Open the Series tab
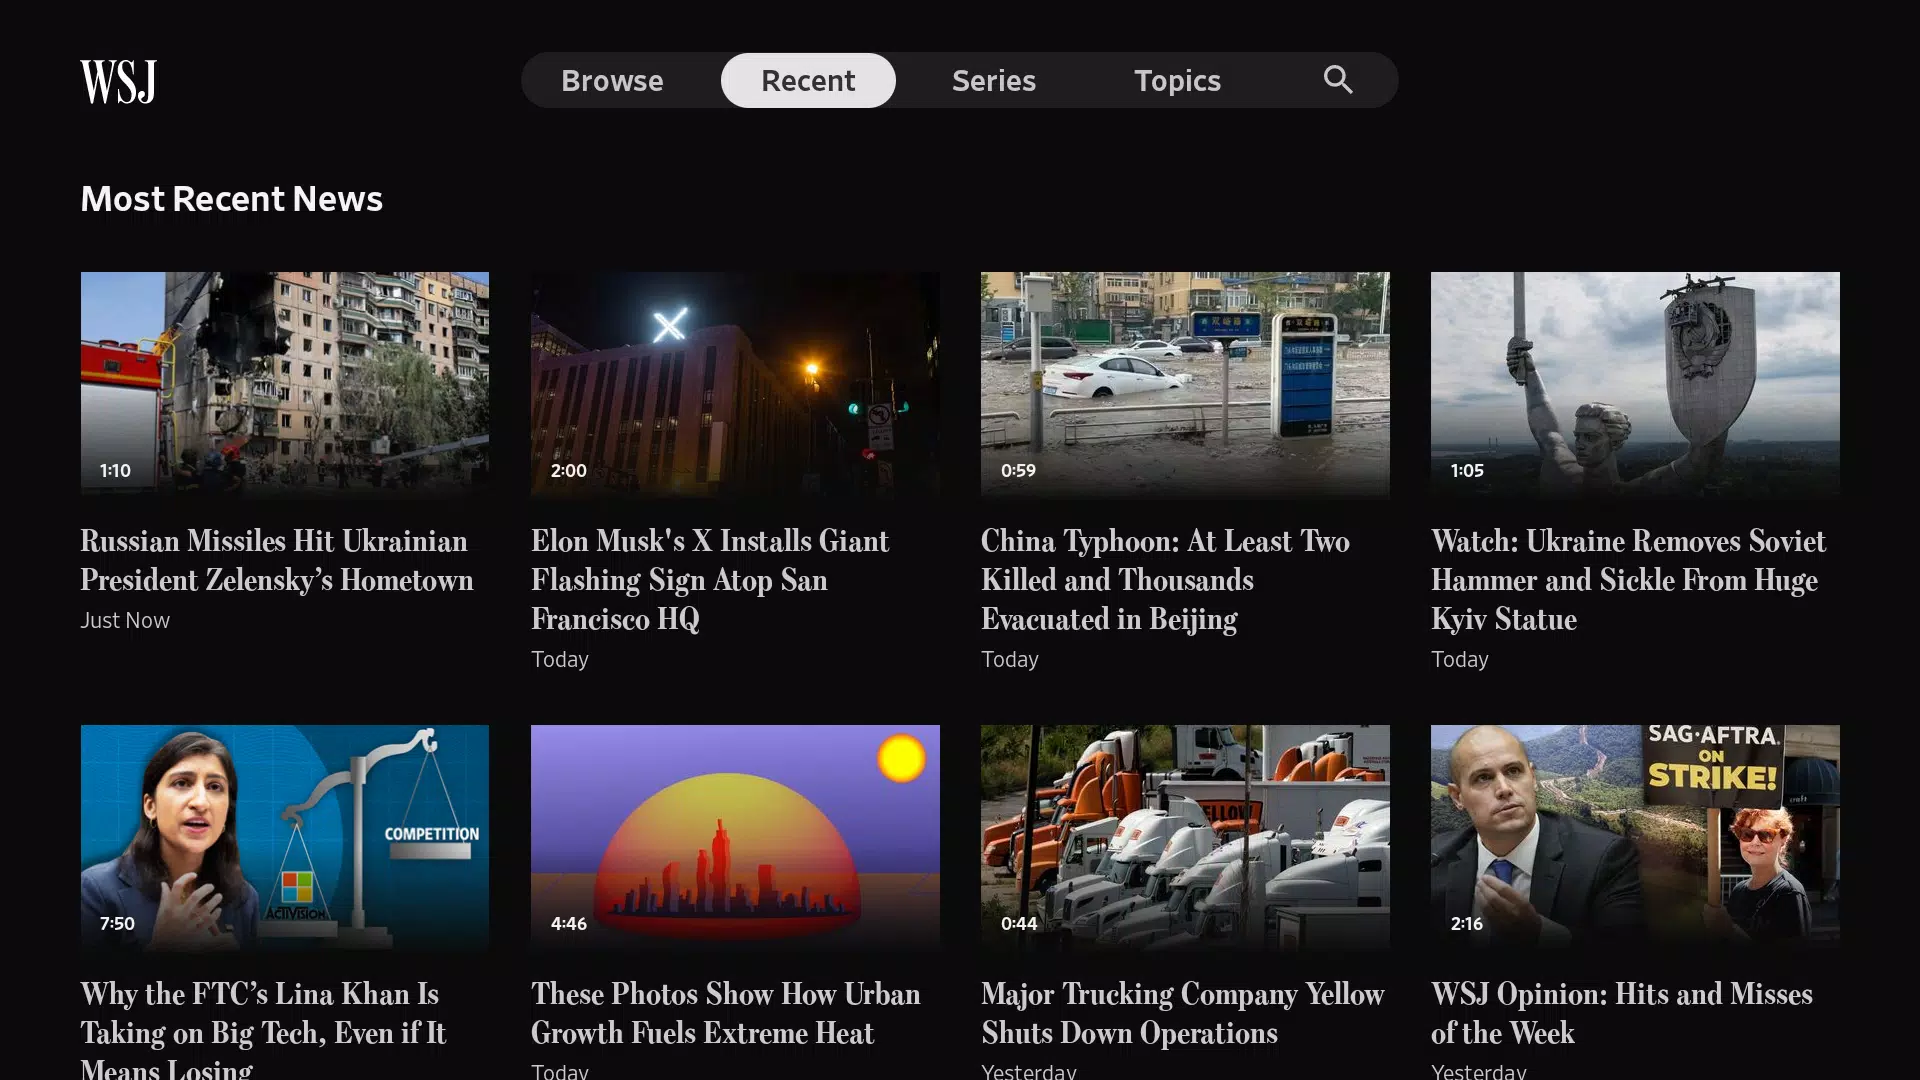1920x1080 pixels. pos(994,80)
